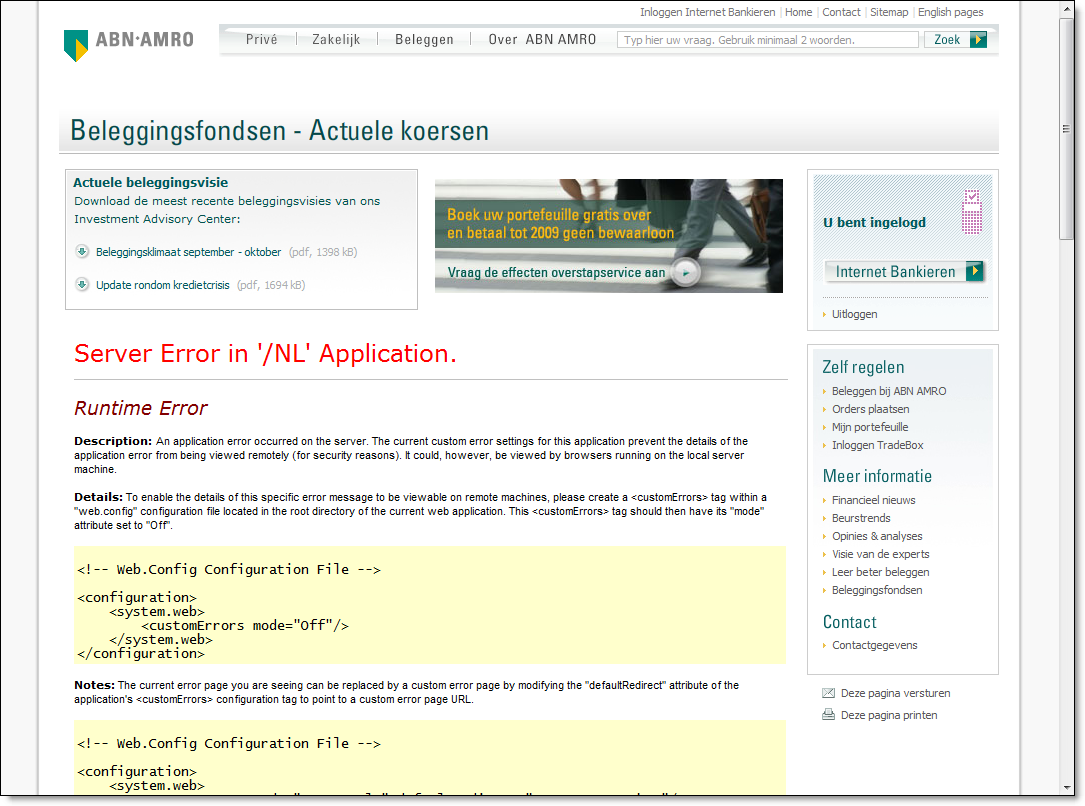This screenshot has width=1085, height=806.
Task: Click Deze pagina printen link
Action: click(889, 715)
